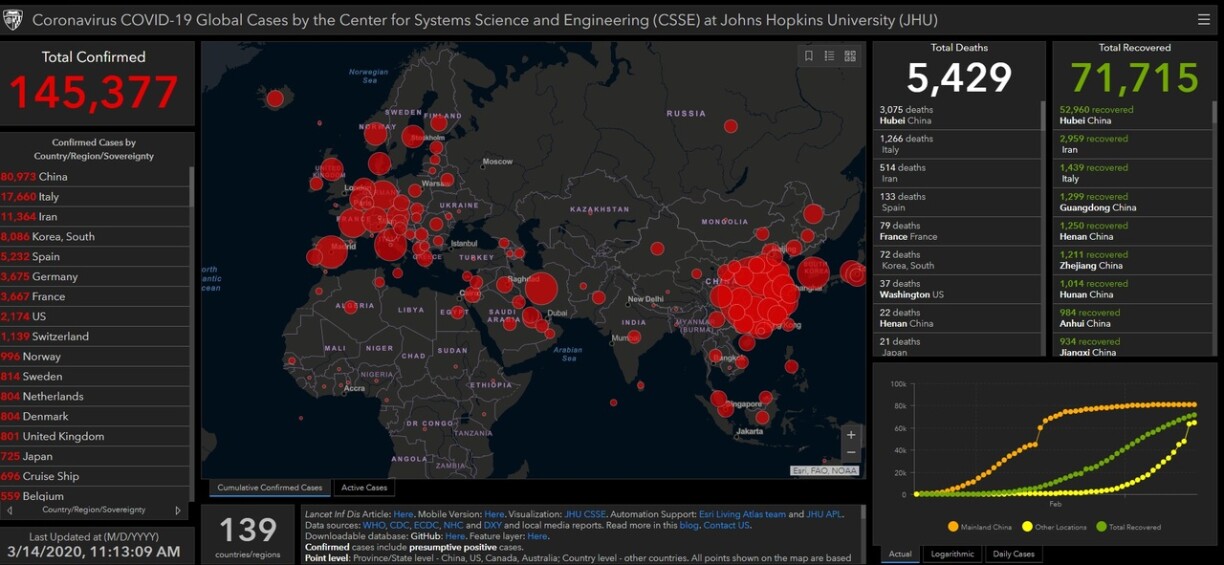1224x565 pixels.
Task: Zoom in on the map with plus button
Action: click(x=851, y=435)
